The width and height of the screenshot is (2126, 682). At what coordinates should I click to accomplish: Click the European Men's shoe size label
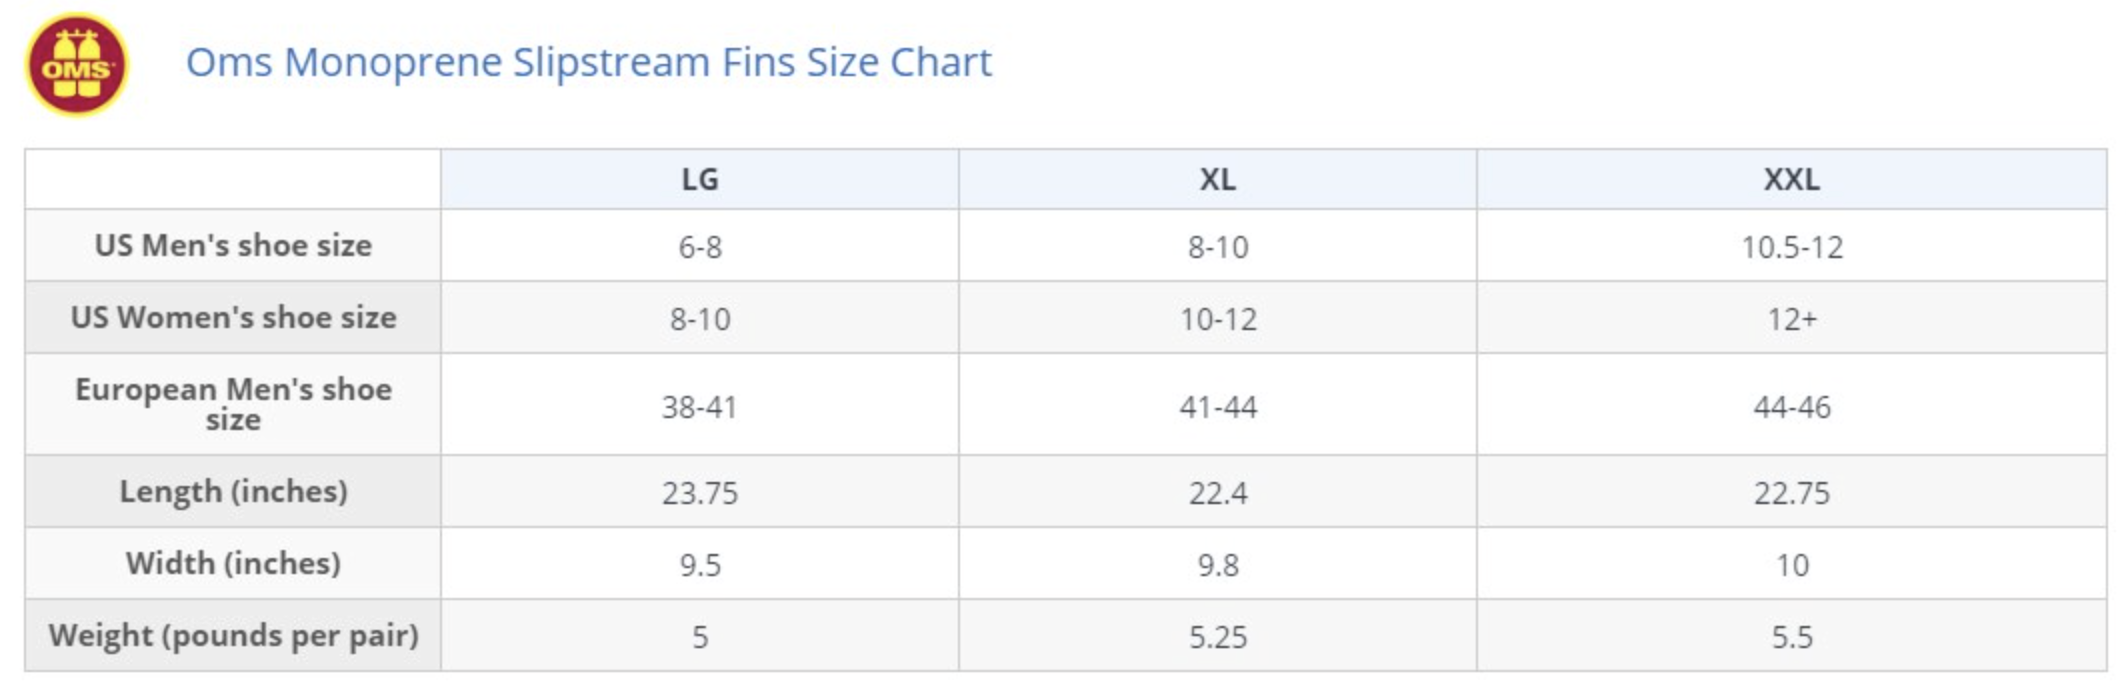point(233,404)
